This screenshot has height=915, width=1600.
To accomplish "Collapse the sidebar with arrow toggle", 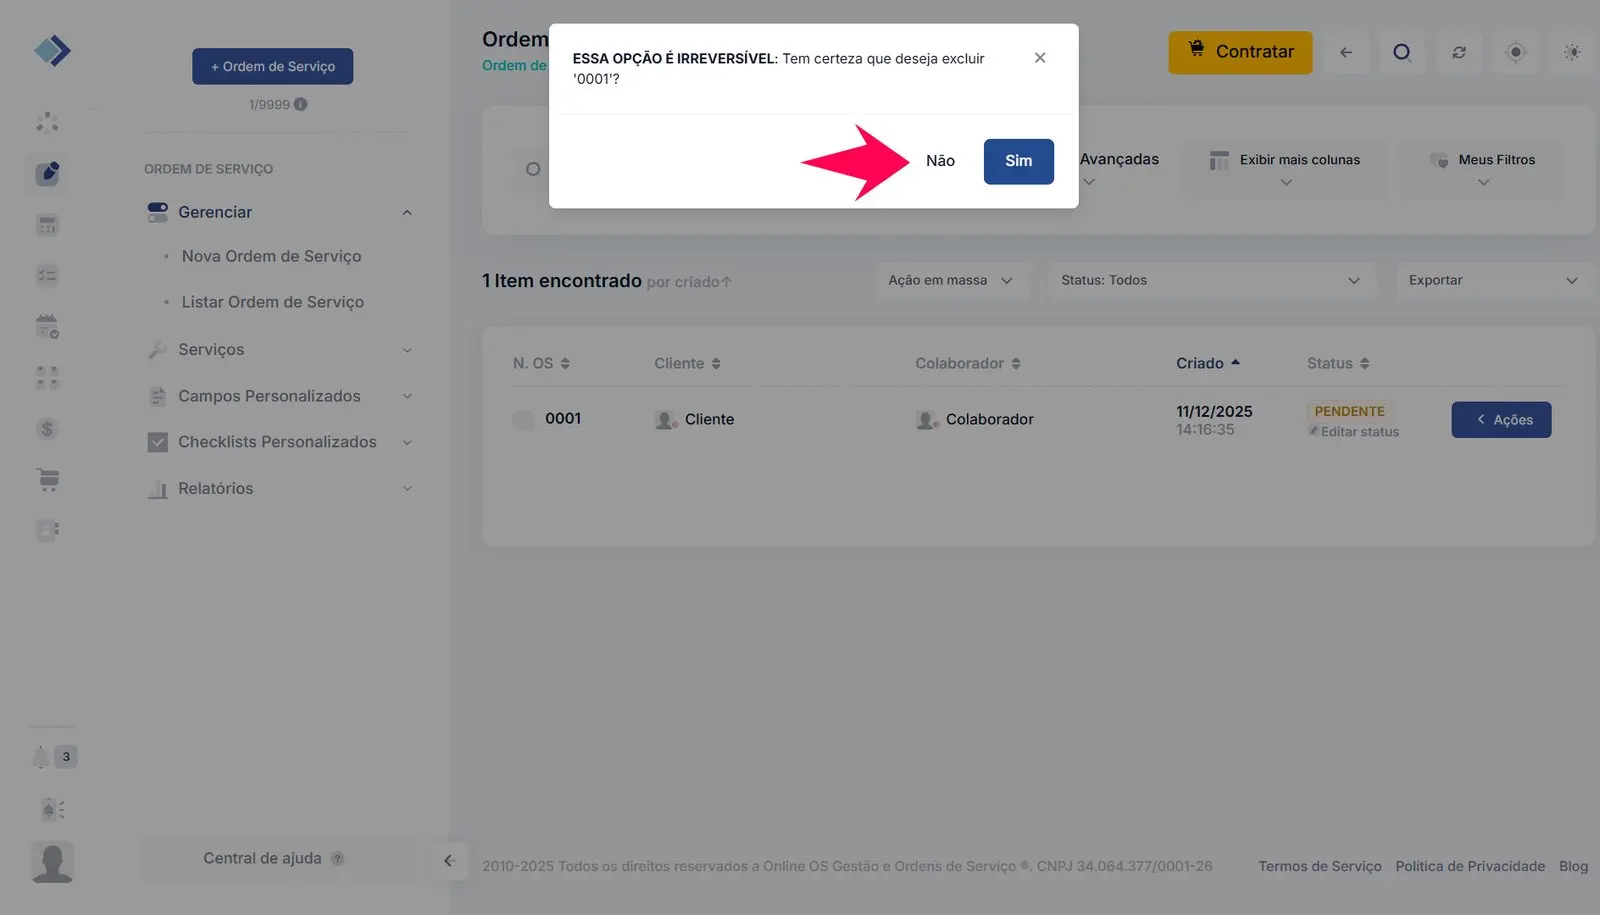I will pyautogui.click(x=449, y=860).
